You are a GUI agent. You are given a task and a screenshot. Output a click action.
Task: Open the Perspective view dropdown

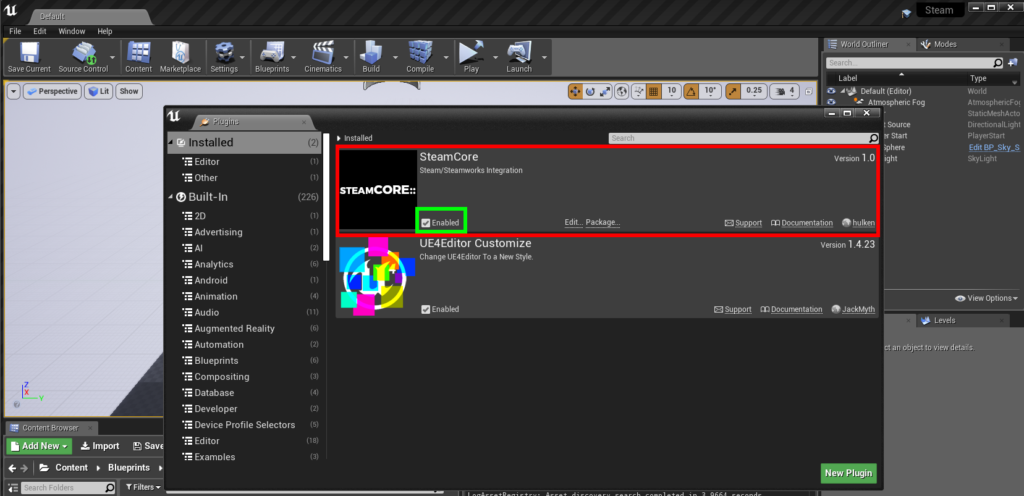pos(52,91)
